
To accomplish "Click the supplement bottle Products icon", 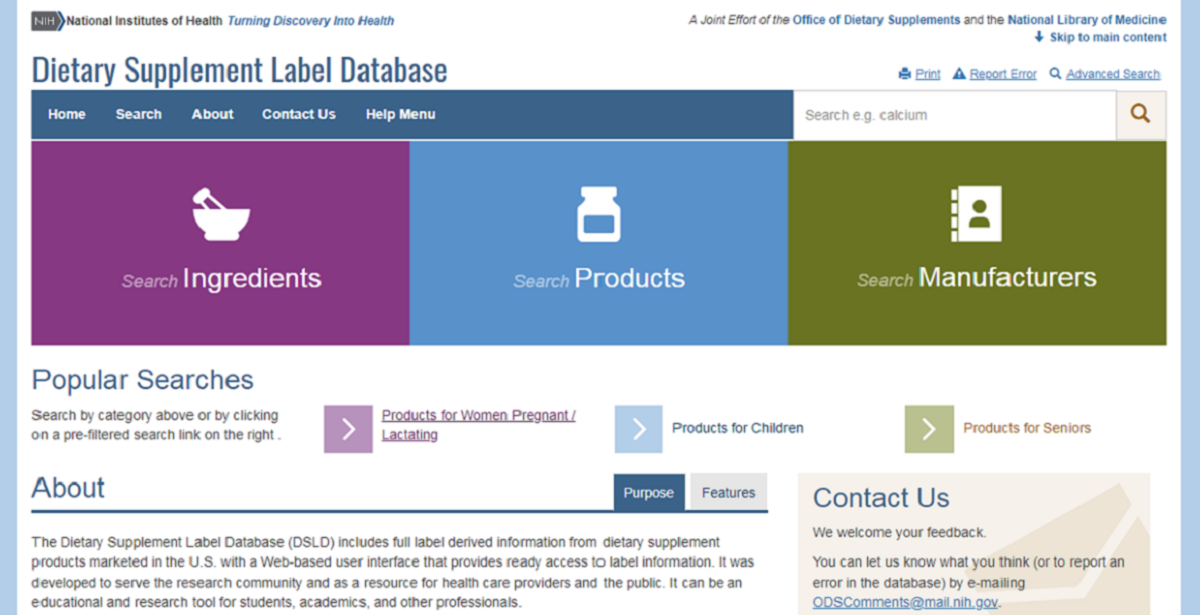I will (x=599, y=214).
